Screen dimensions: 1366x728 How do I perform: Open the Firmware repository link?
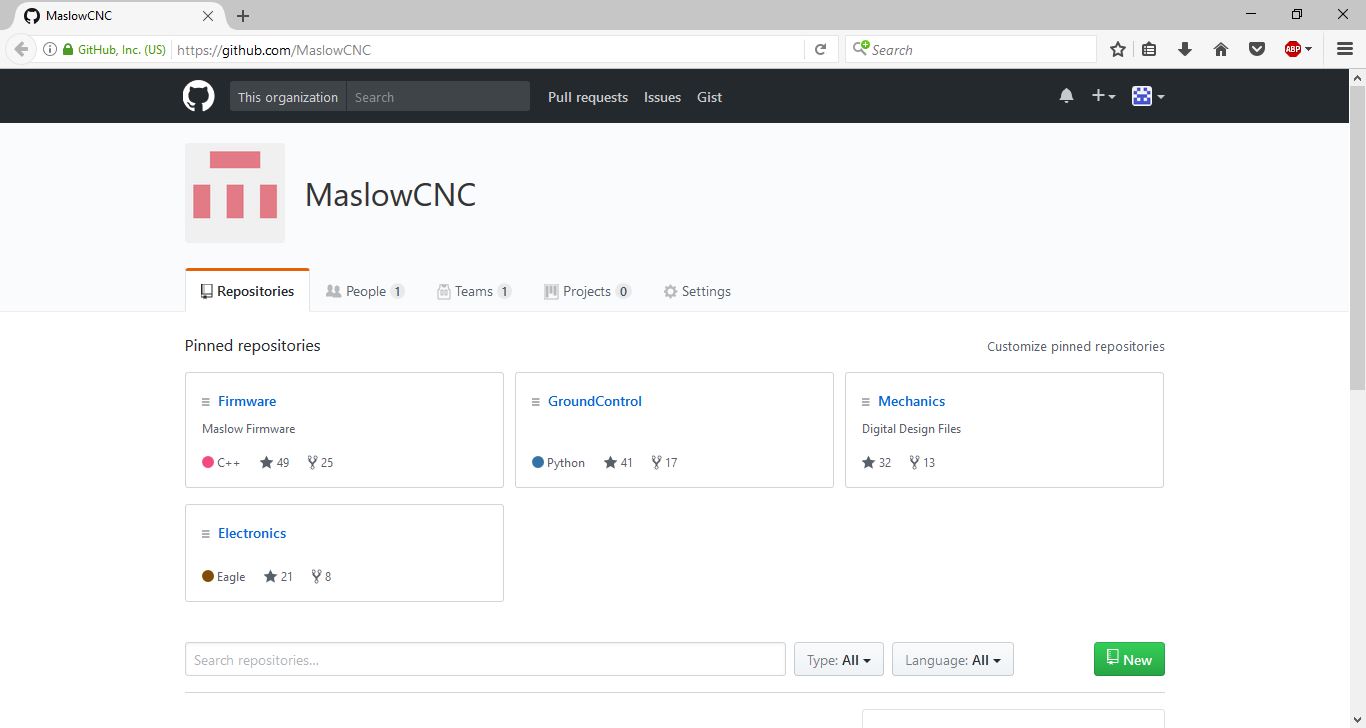pos(247,401)
